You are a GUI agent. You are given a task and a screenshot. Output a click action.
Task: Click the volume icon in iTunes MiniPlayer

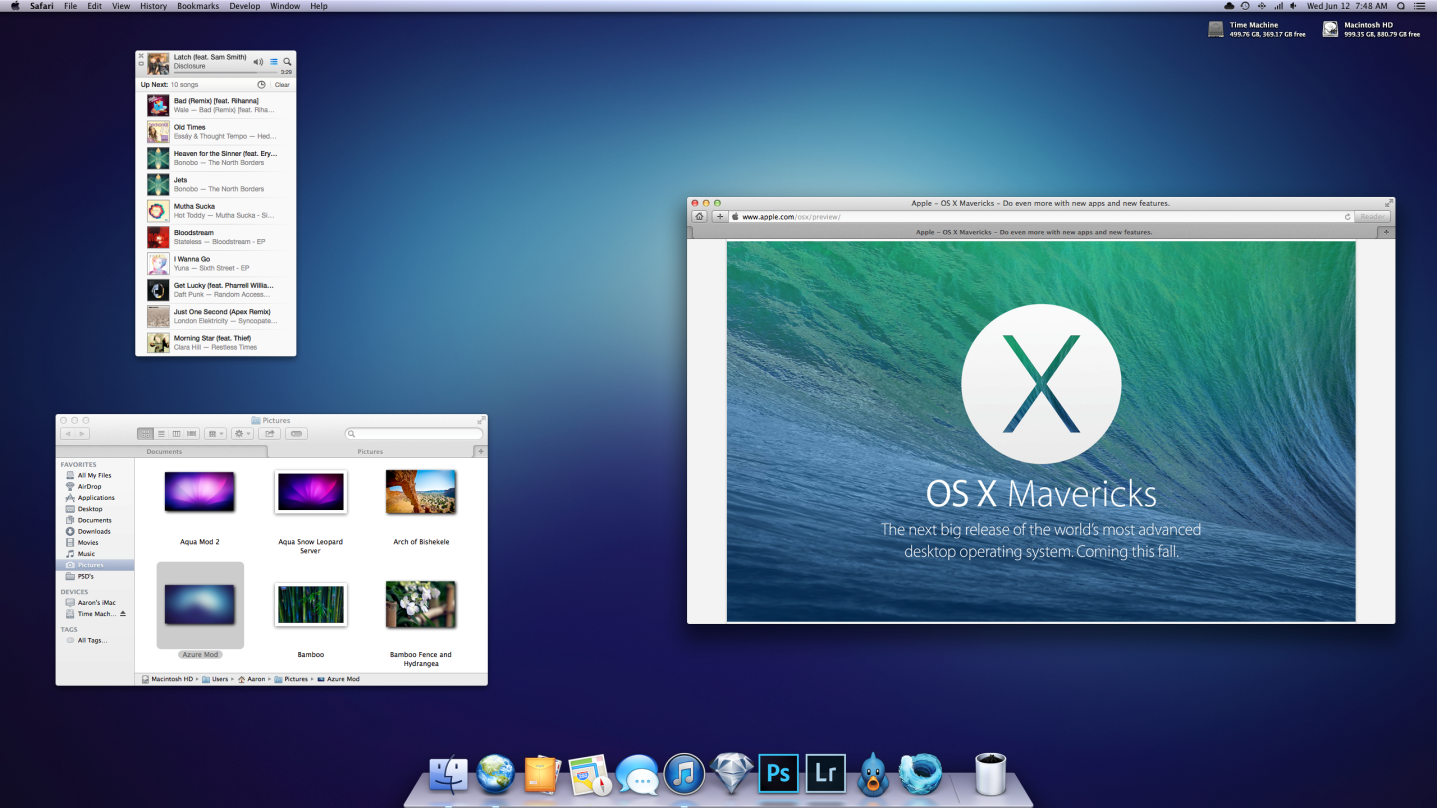point(258,62)
